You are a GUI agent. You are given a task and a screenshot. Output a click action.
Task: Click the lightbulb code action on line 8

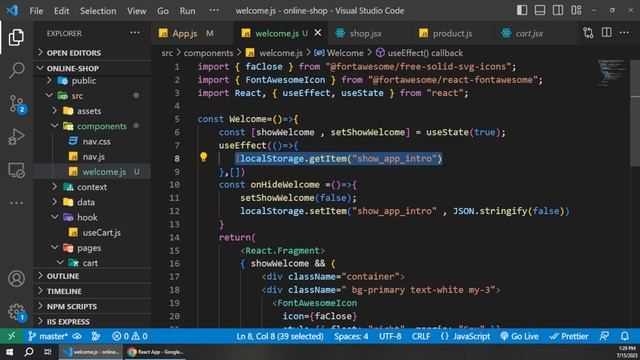coord(203,157)
